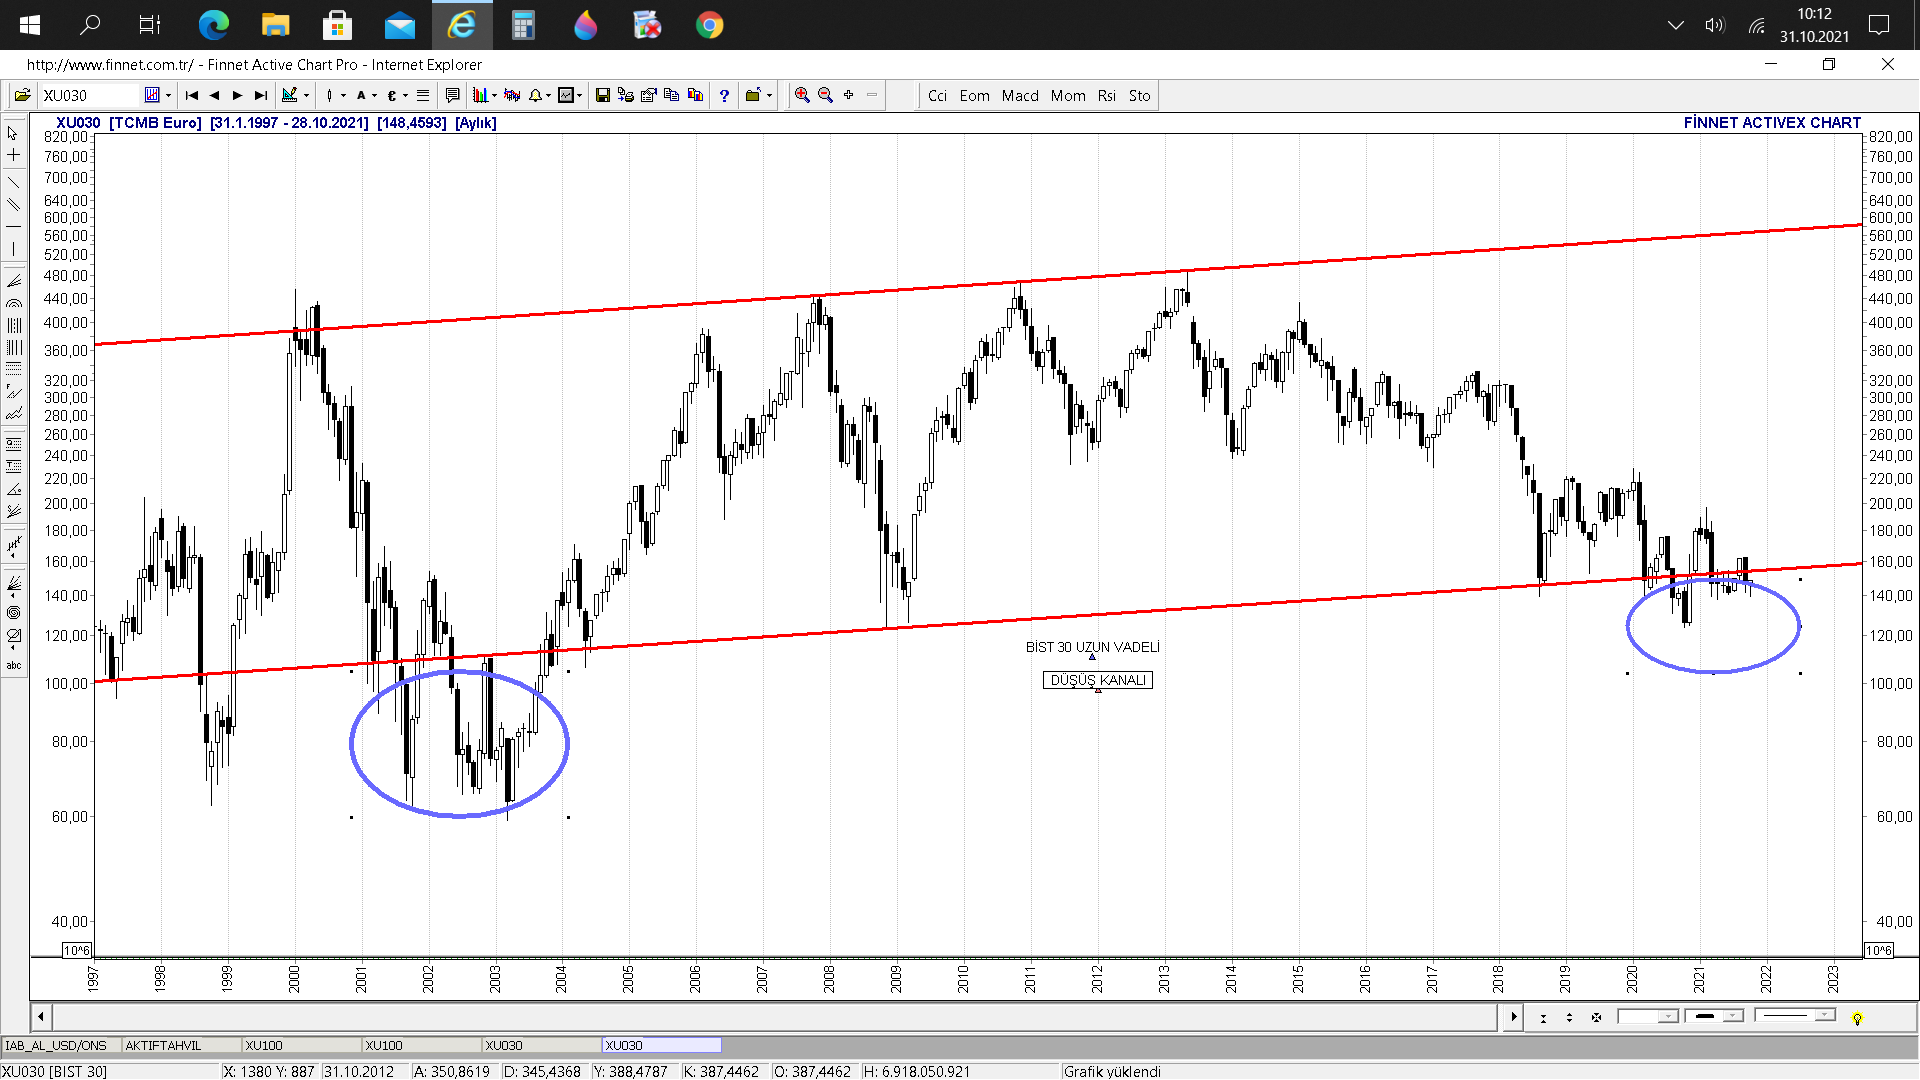Image resolution: width=1920 pixels, height=1080 pixels.
Task: Toggle the Macd indicator
Action: click(x=1020, y=96)
